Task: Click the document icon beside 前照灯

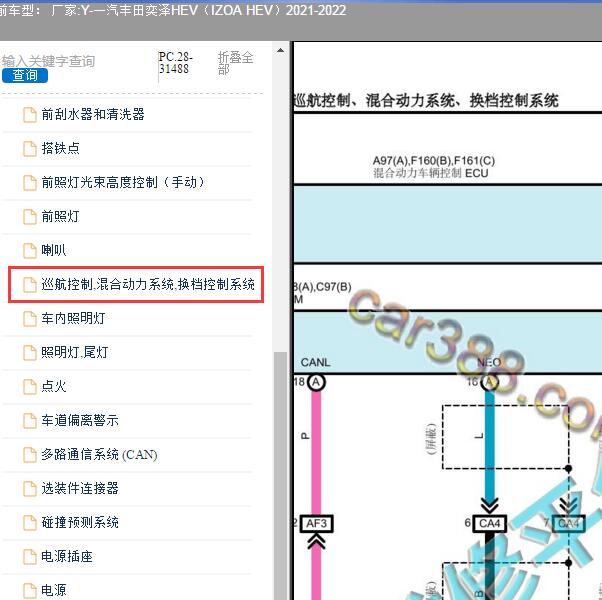Action: coord(30,217)
